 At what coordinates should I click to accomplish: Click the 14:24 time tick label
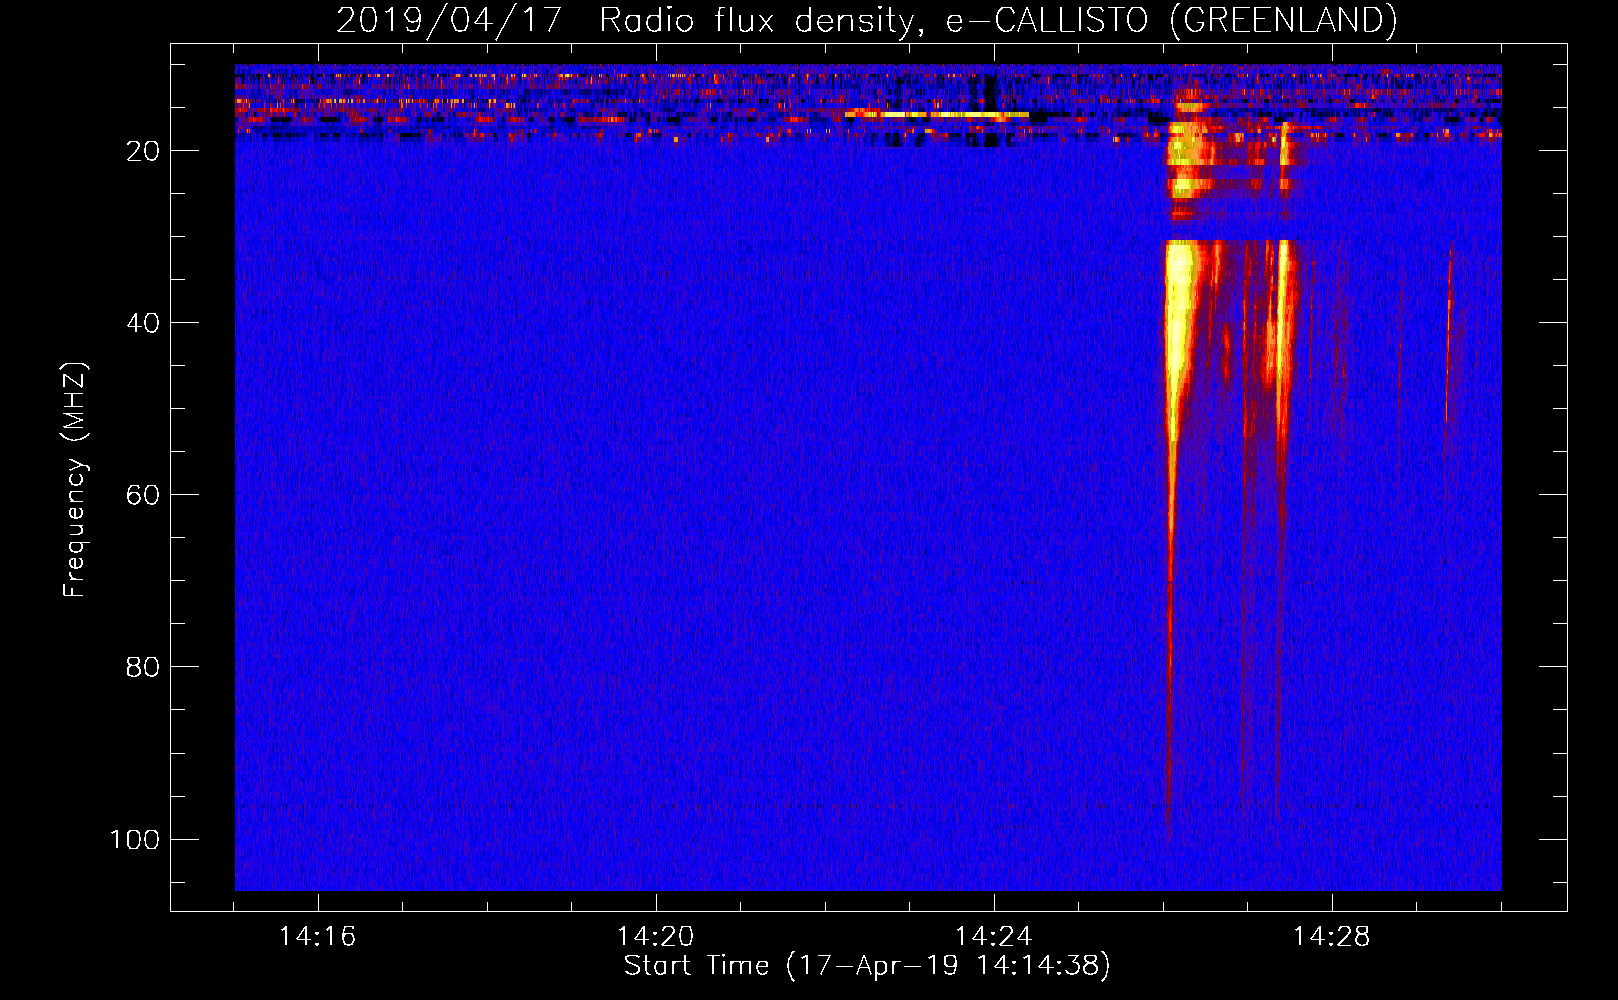pos(993,937)
